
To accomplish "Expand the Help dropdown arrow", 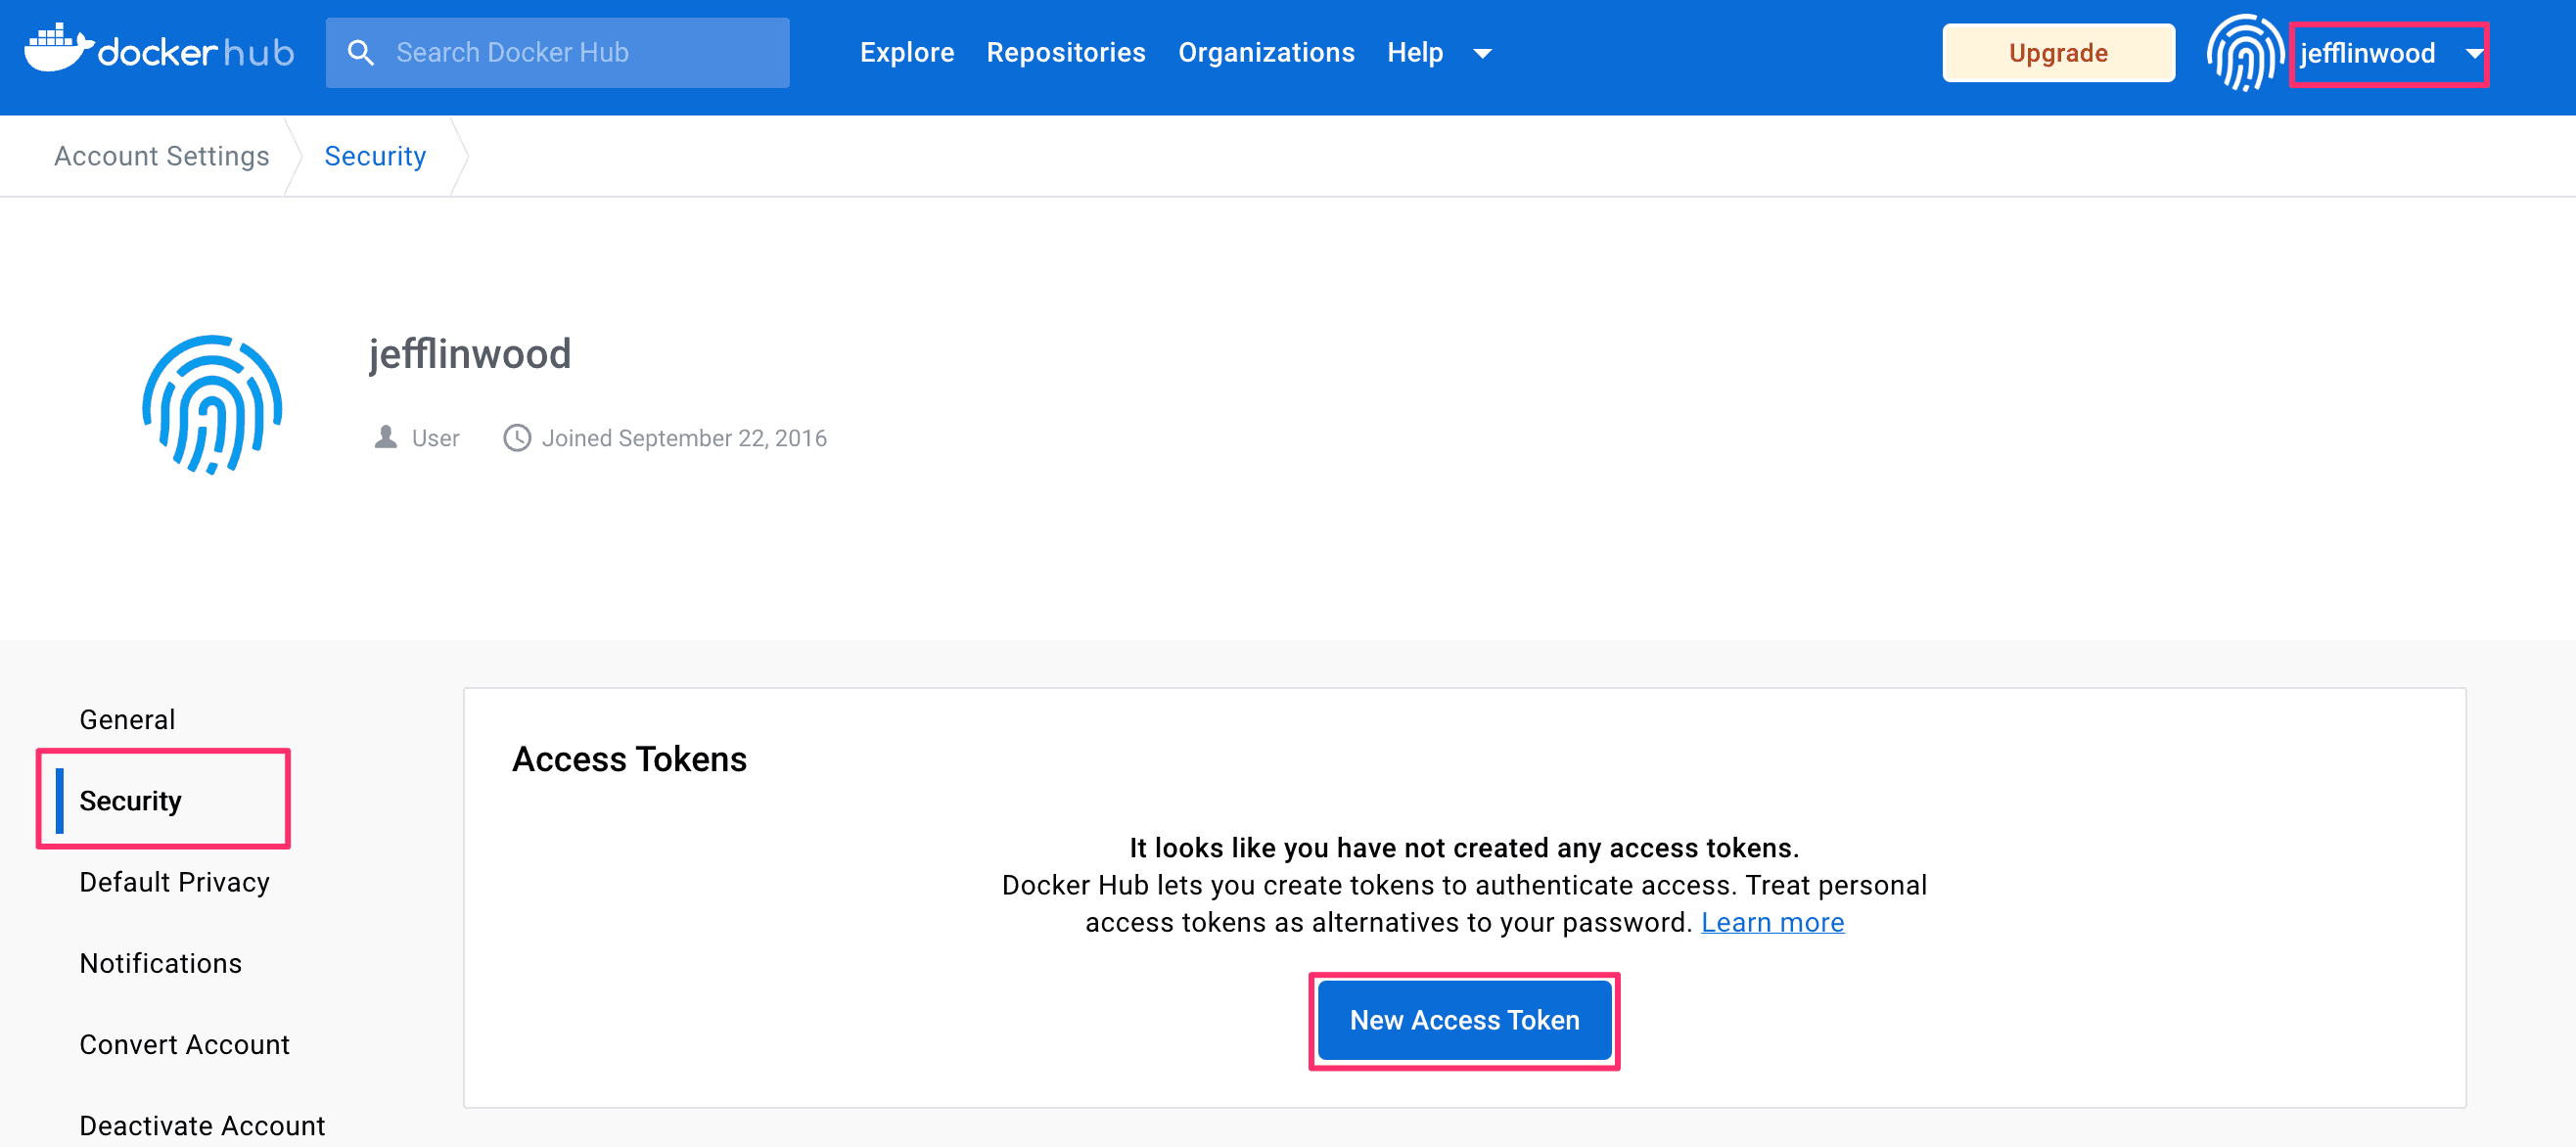I will tap(1482, 54).
